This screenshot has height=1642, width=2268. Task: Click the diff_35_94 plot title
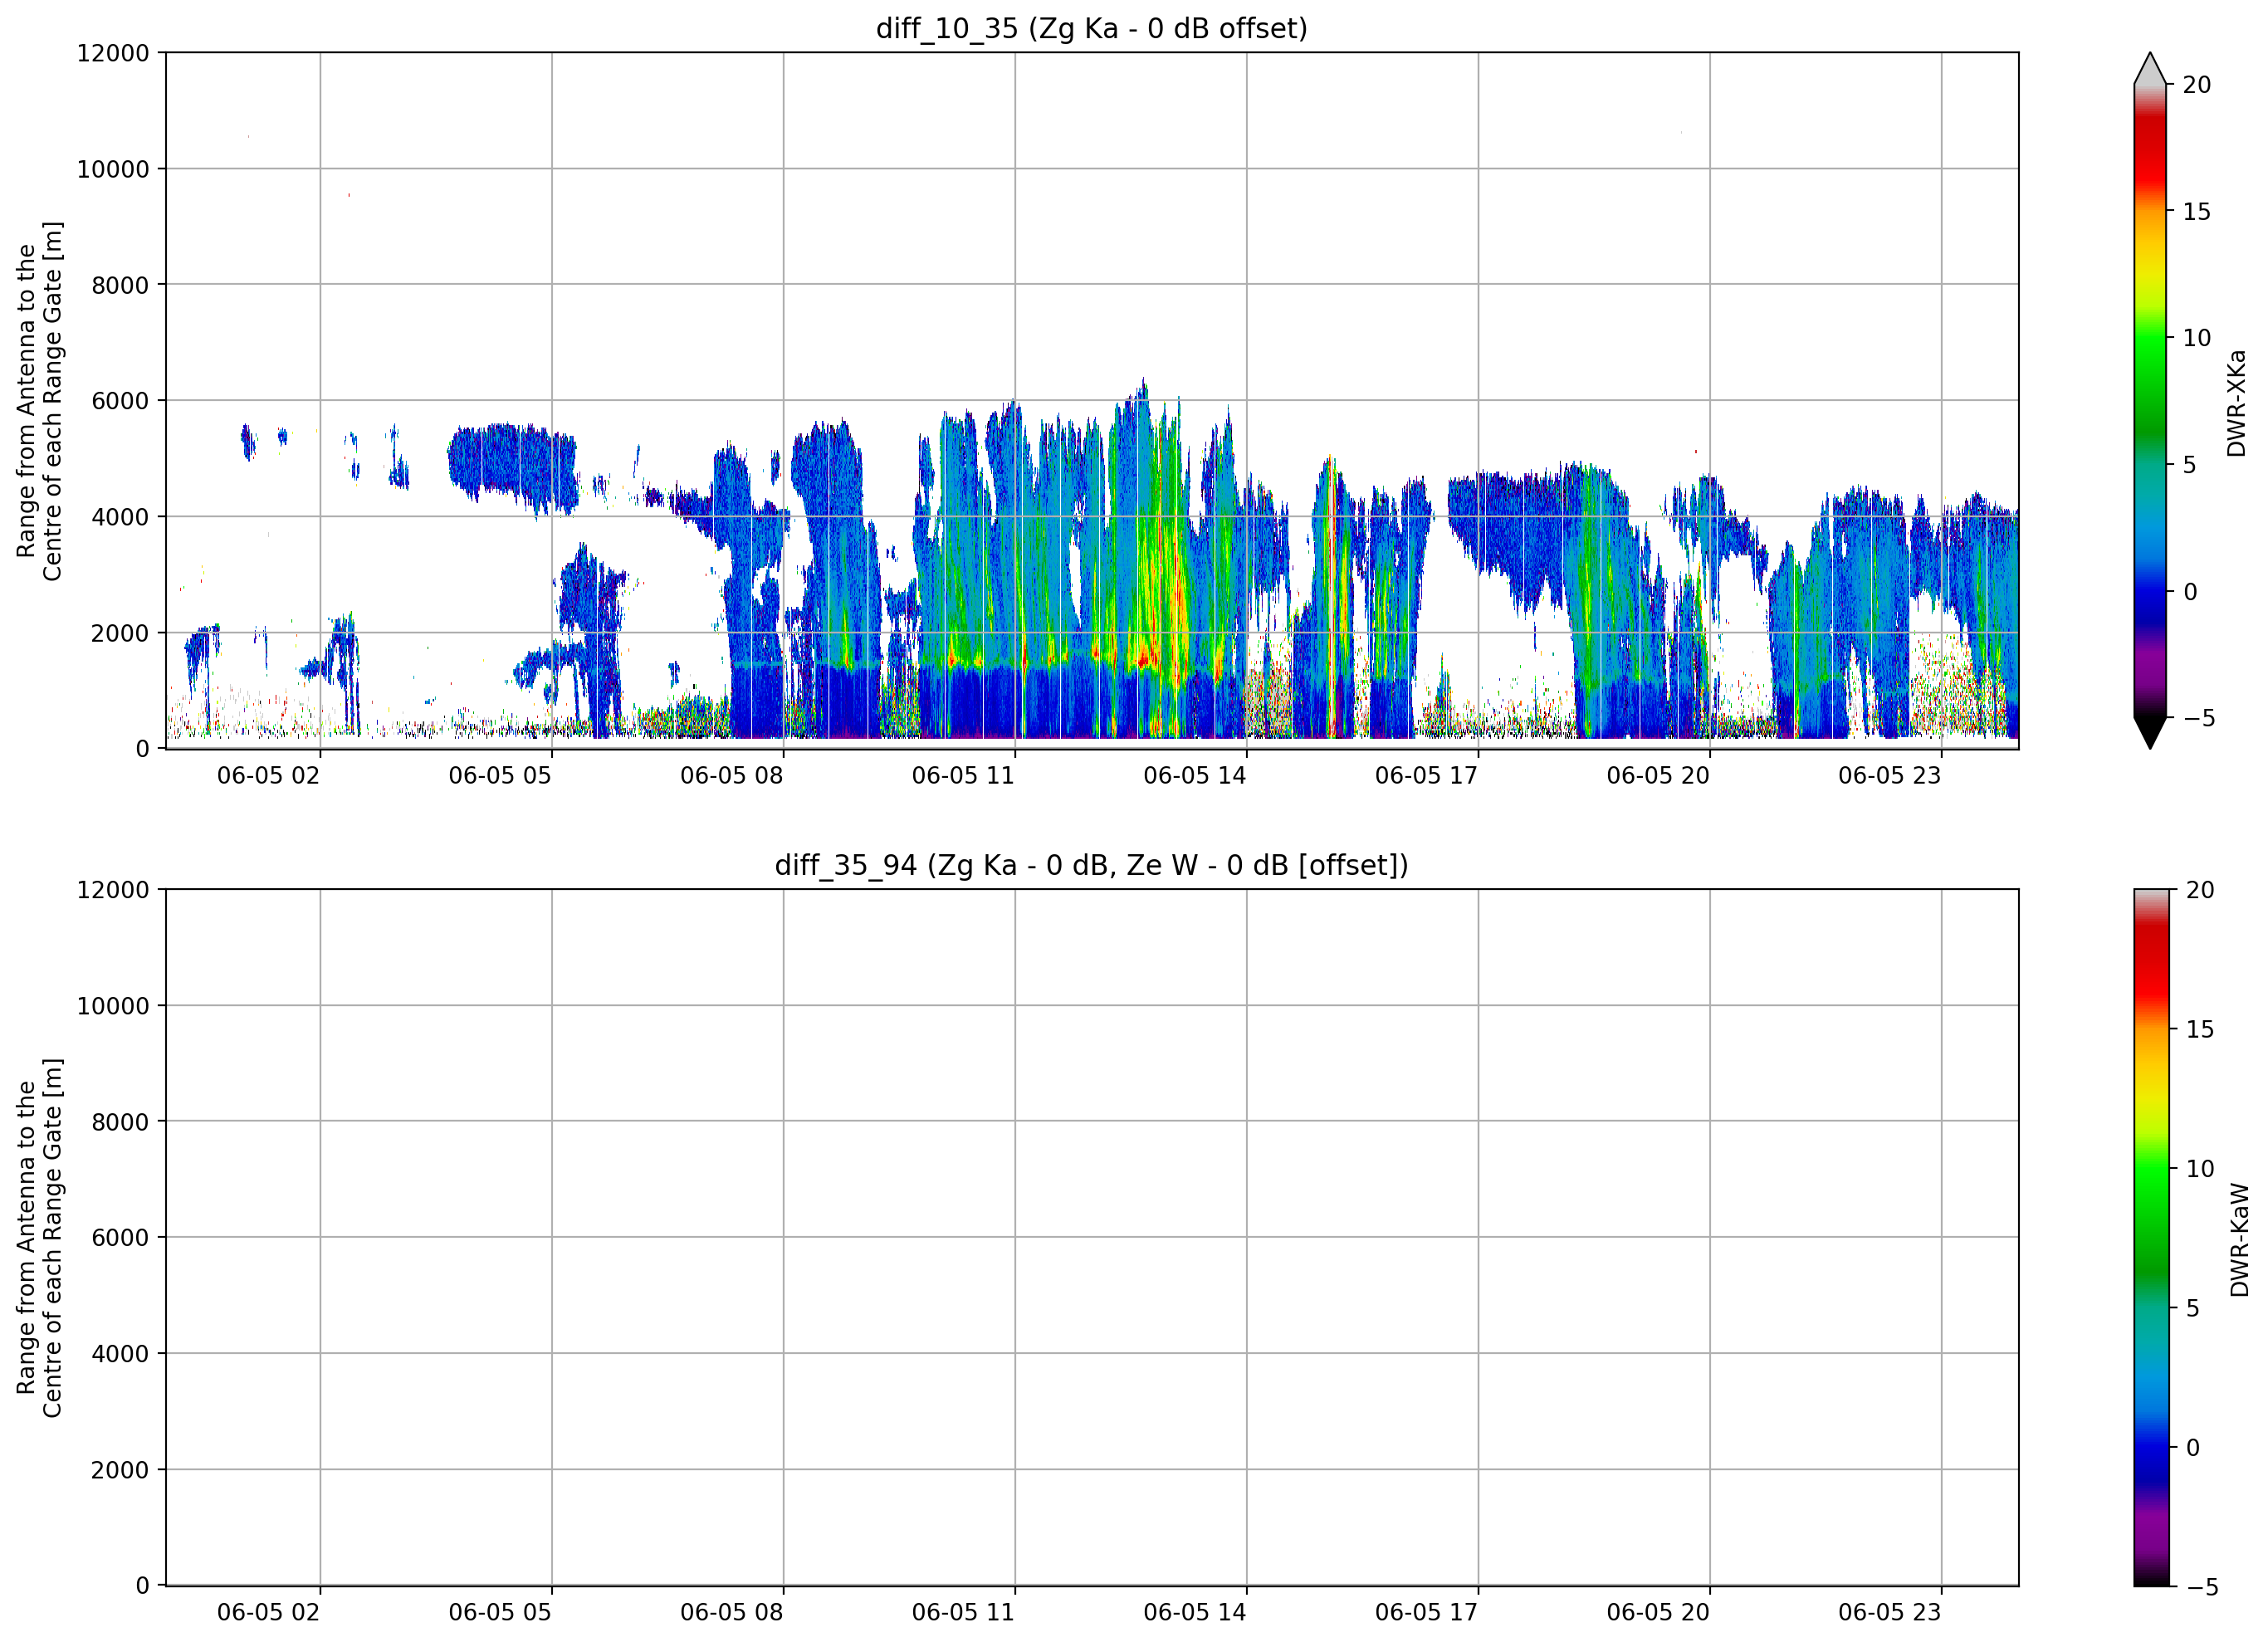(x=1091, y=865)
